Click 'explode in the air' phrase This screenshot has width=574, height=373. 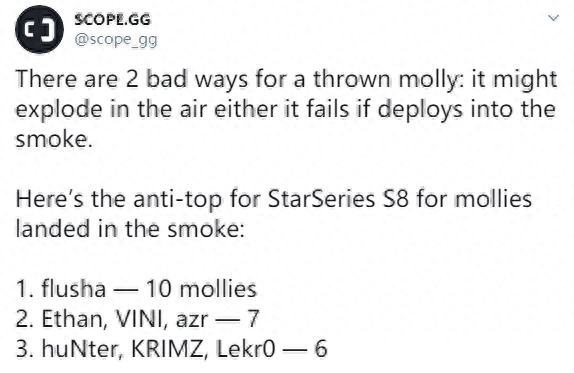point(112,110)
